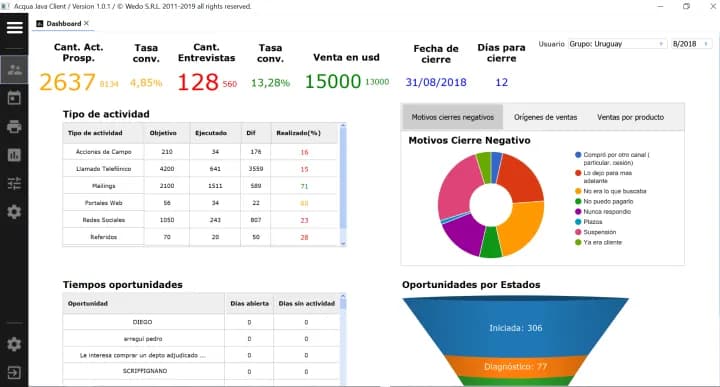
Task: Select the Referidos row
Action: point(201,237)
